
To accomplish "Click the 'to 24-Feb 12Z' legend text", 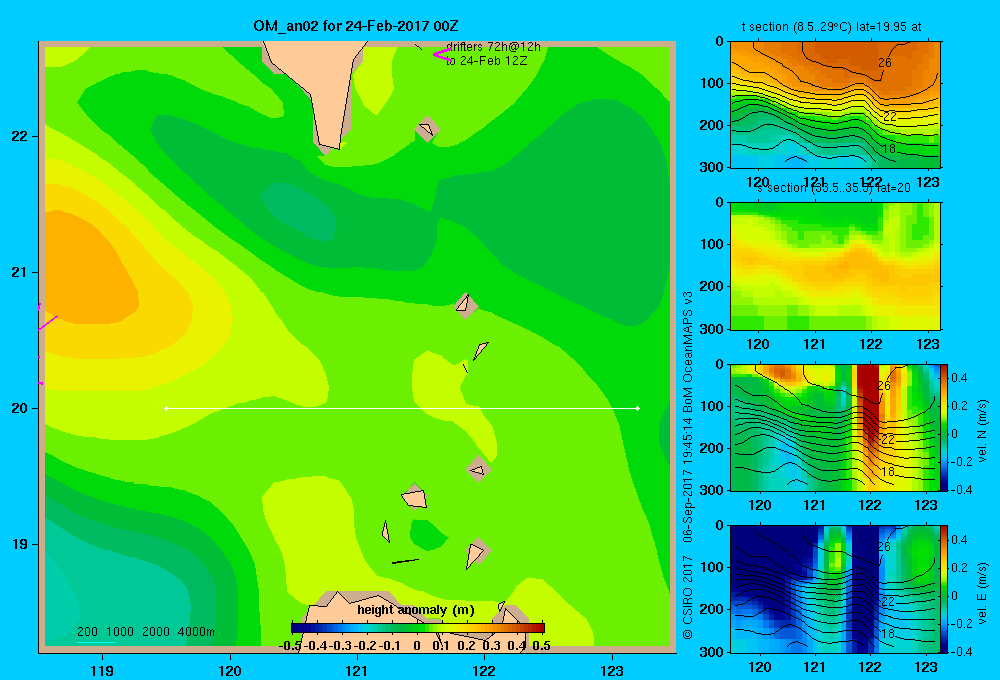I will [486, 61].
